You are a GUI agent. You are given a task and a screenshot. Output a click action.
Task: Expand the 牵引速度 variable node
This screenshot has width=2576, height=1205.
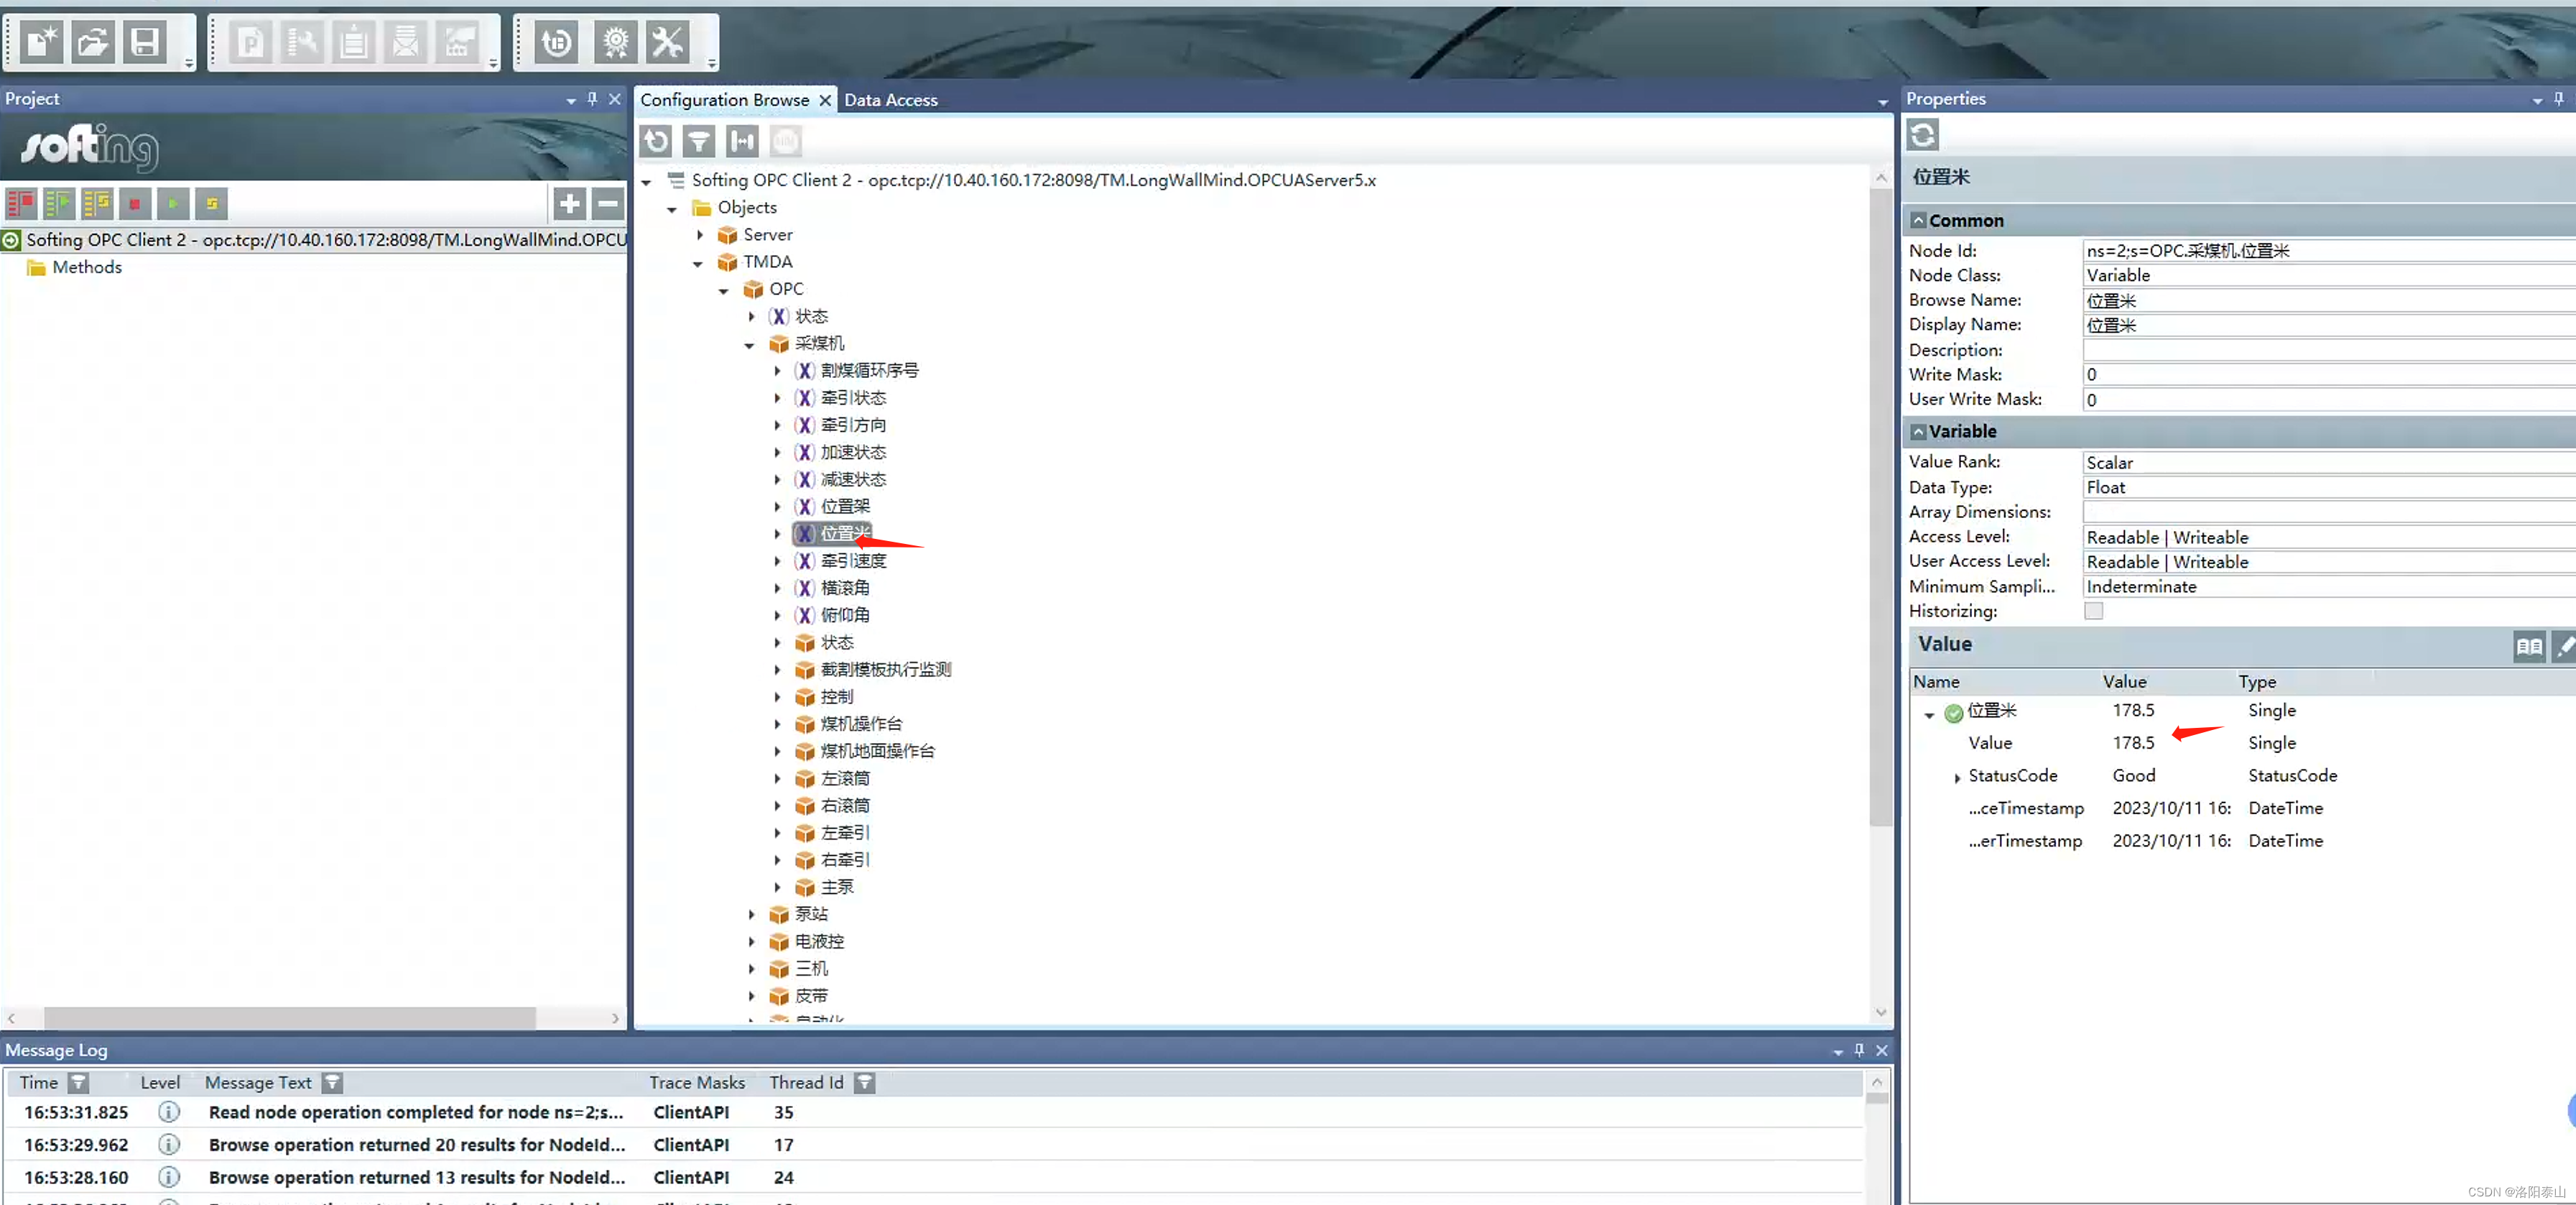coord(777,561)
